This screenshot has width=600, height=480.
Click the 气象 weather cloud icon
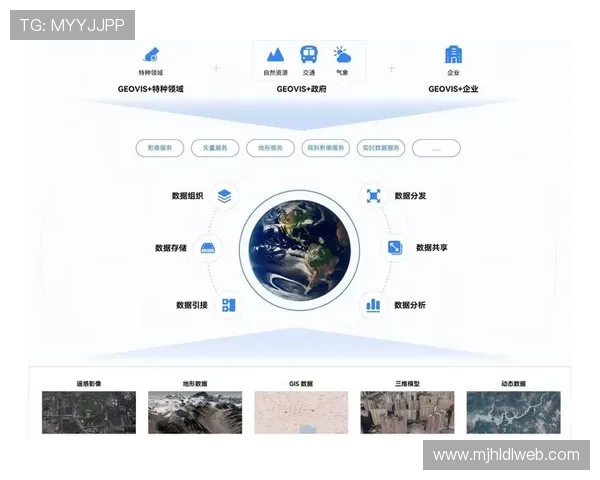click(x=342, y=54)
